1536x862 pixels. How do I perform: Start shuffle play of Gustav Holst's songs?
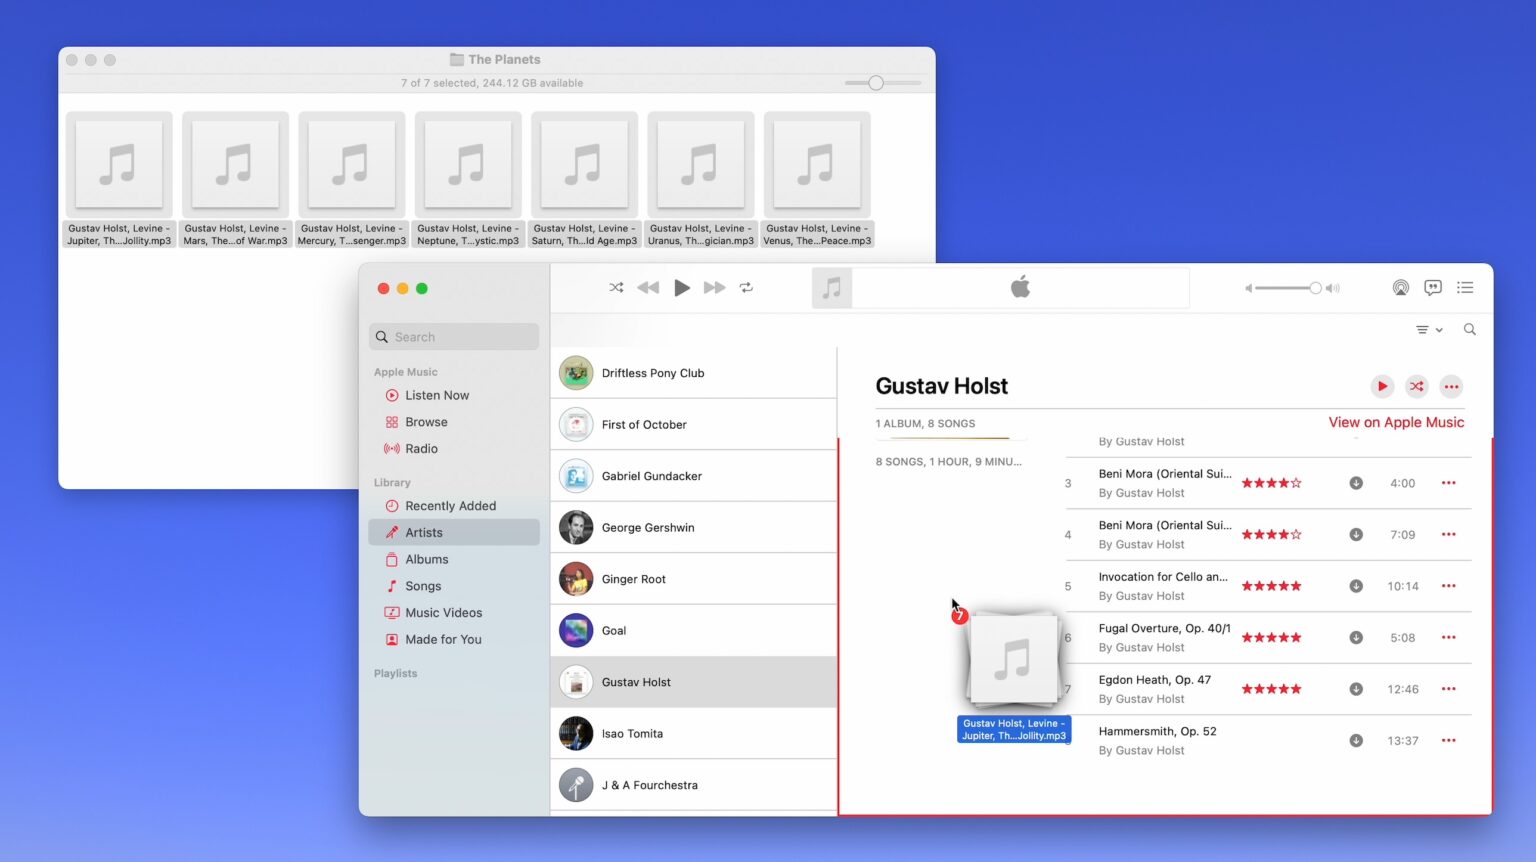click(1416, 386)
